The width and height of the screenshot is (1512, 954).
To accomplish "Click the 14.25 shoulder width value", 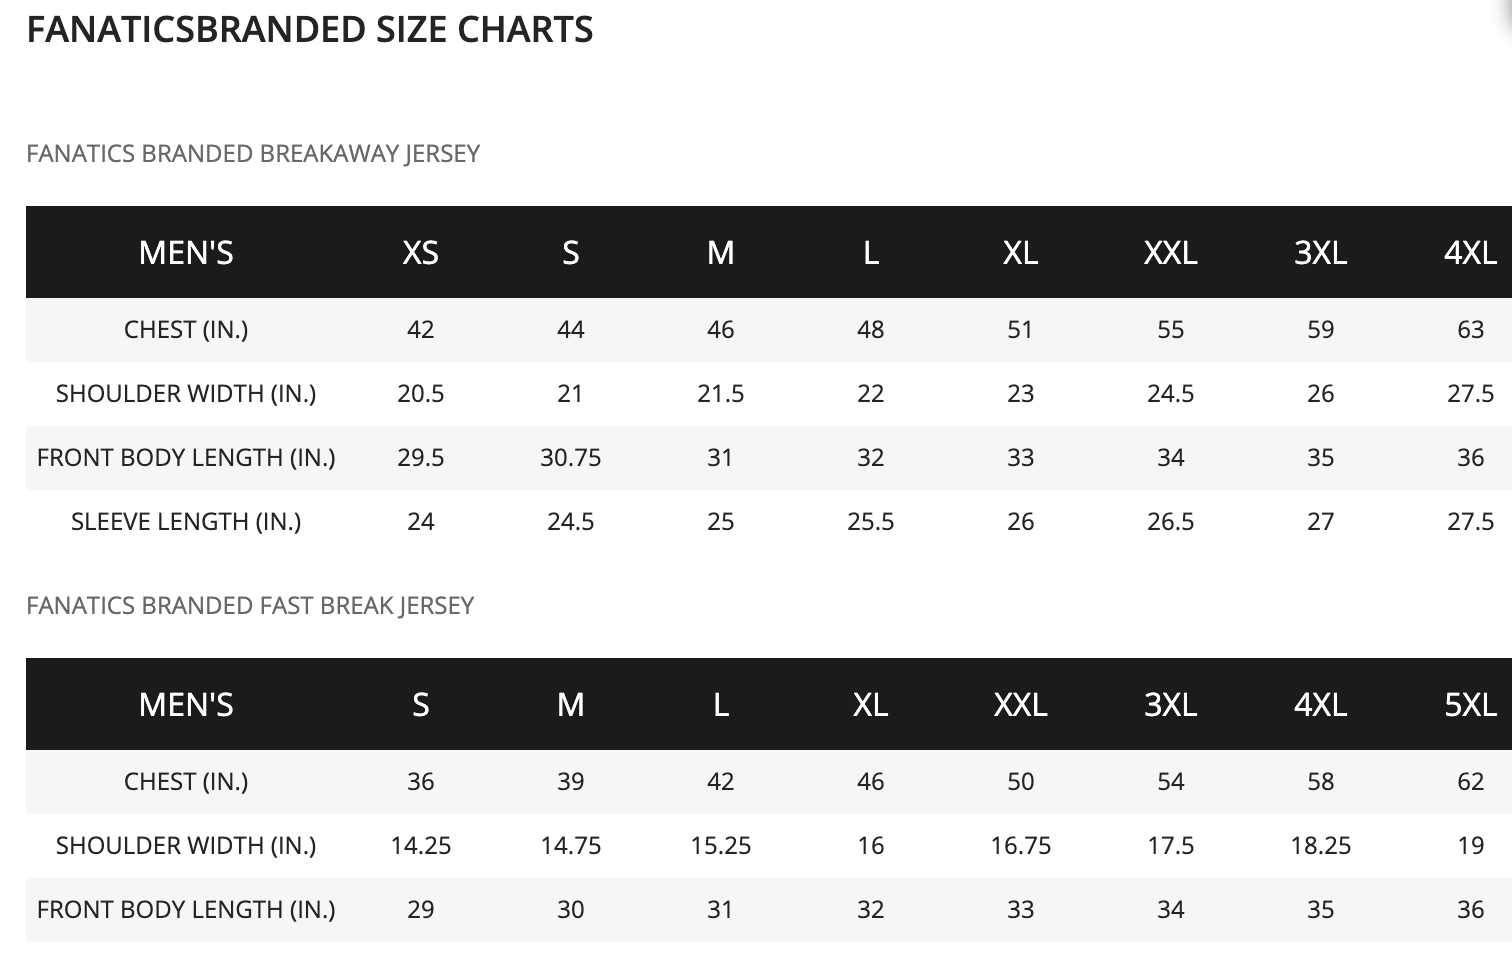I will pos(420,846).
